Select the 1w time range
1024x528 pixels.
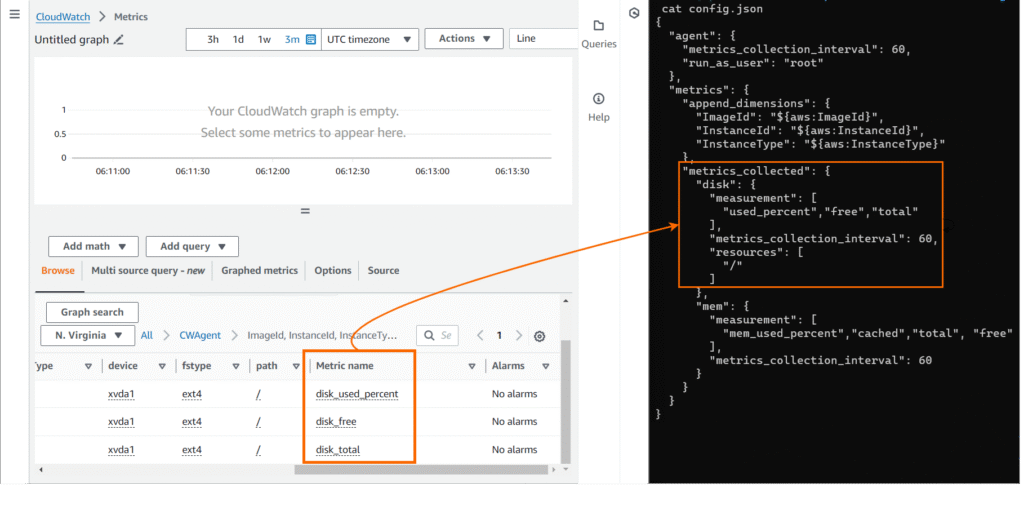[264, 39]
